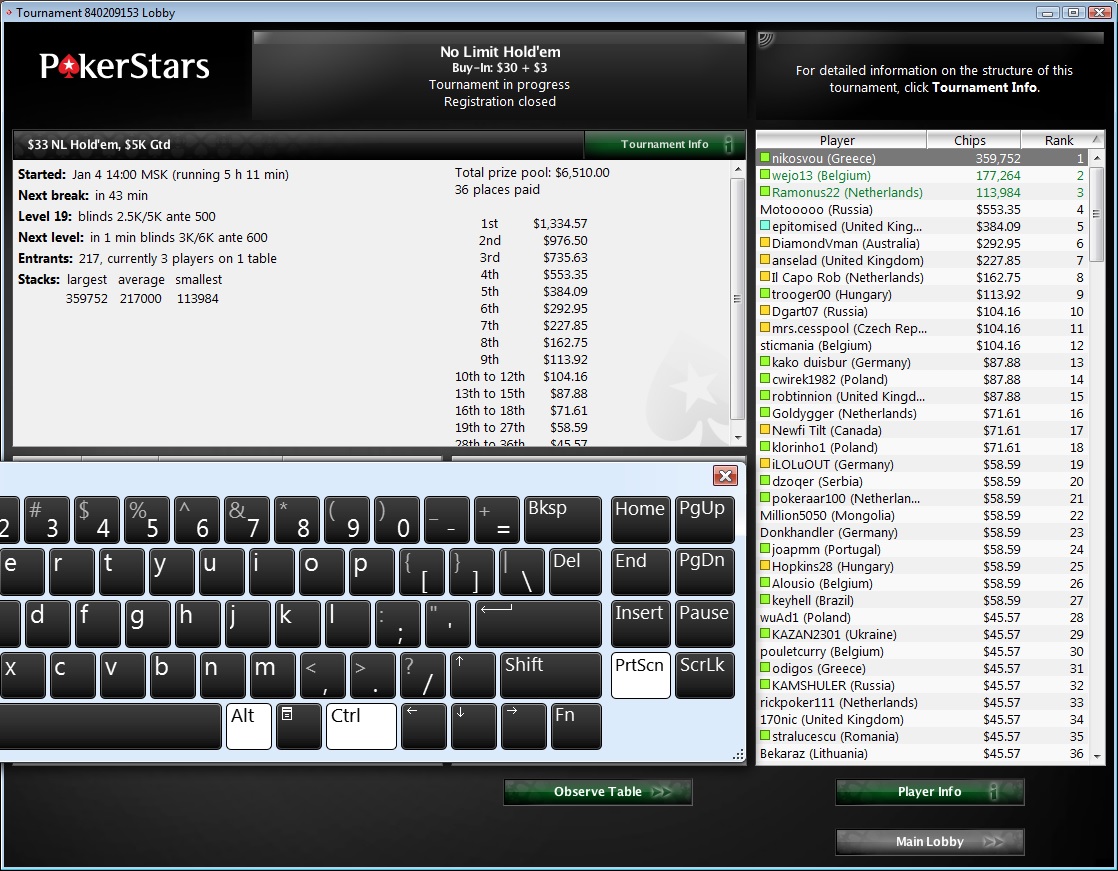1118x871 pixels.
Task: Select player Dgart07 (Russia)
Action: 923,311
